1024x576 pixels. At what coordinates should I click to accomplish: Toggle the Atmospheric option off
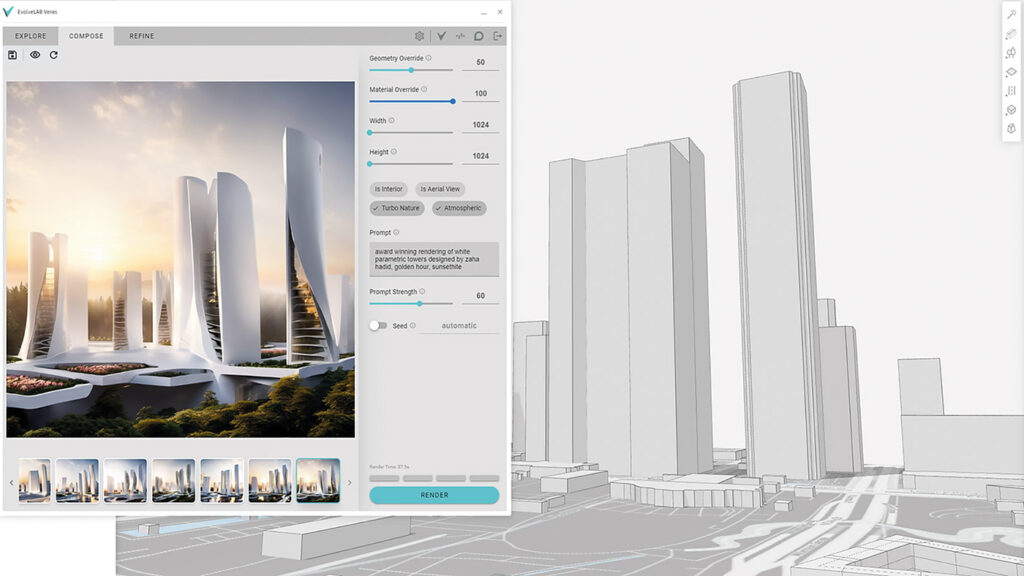[459, 208]
